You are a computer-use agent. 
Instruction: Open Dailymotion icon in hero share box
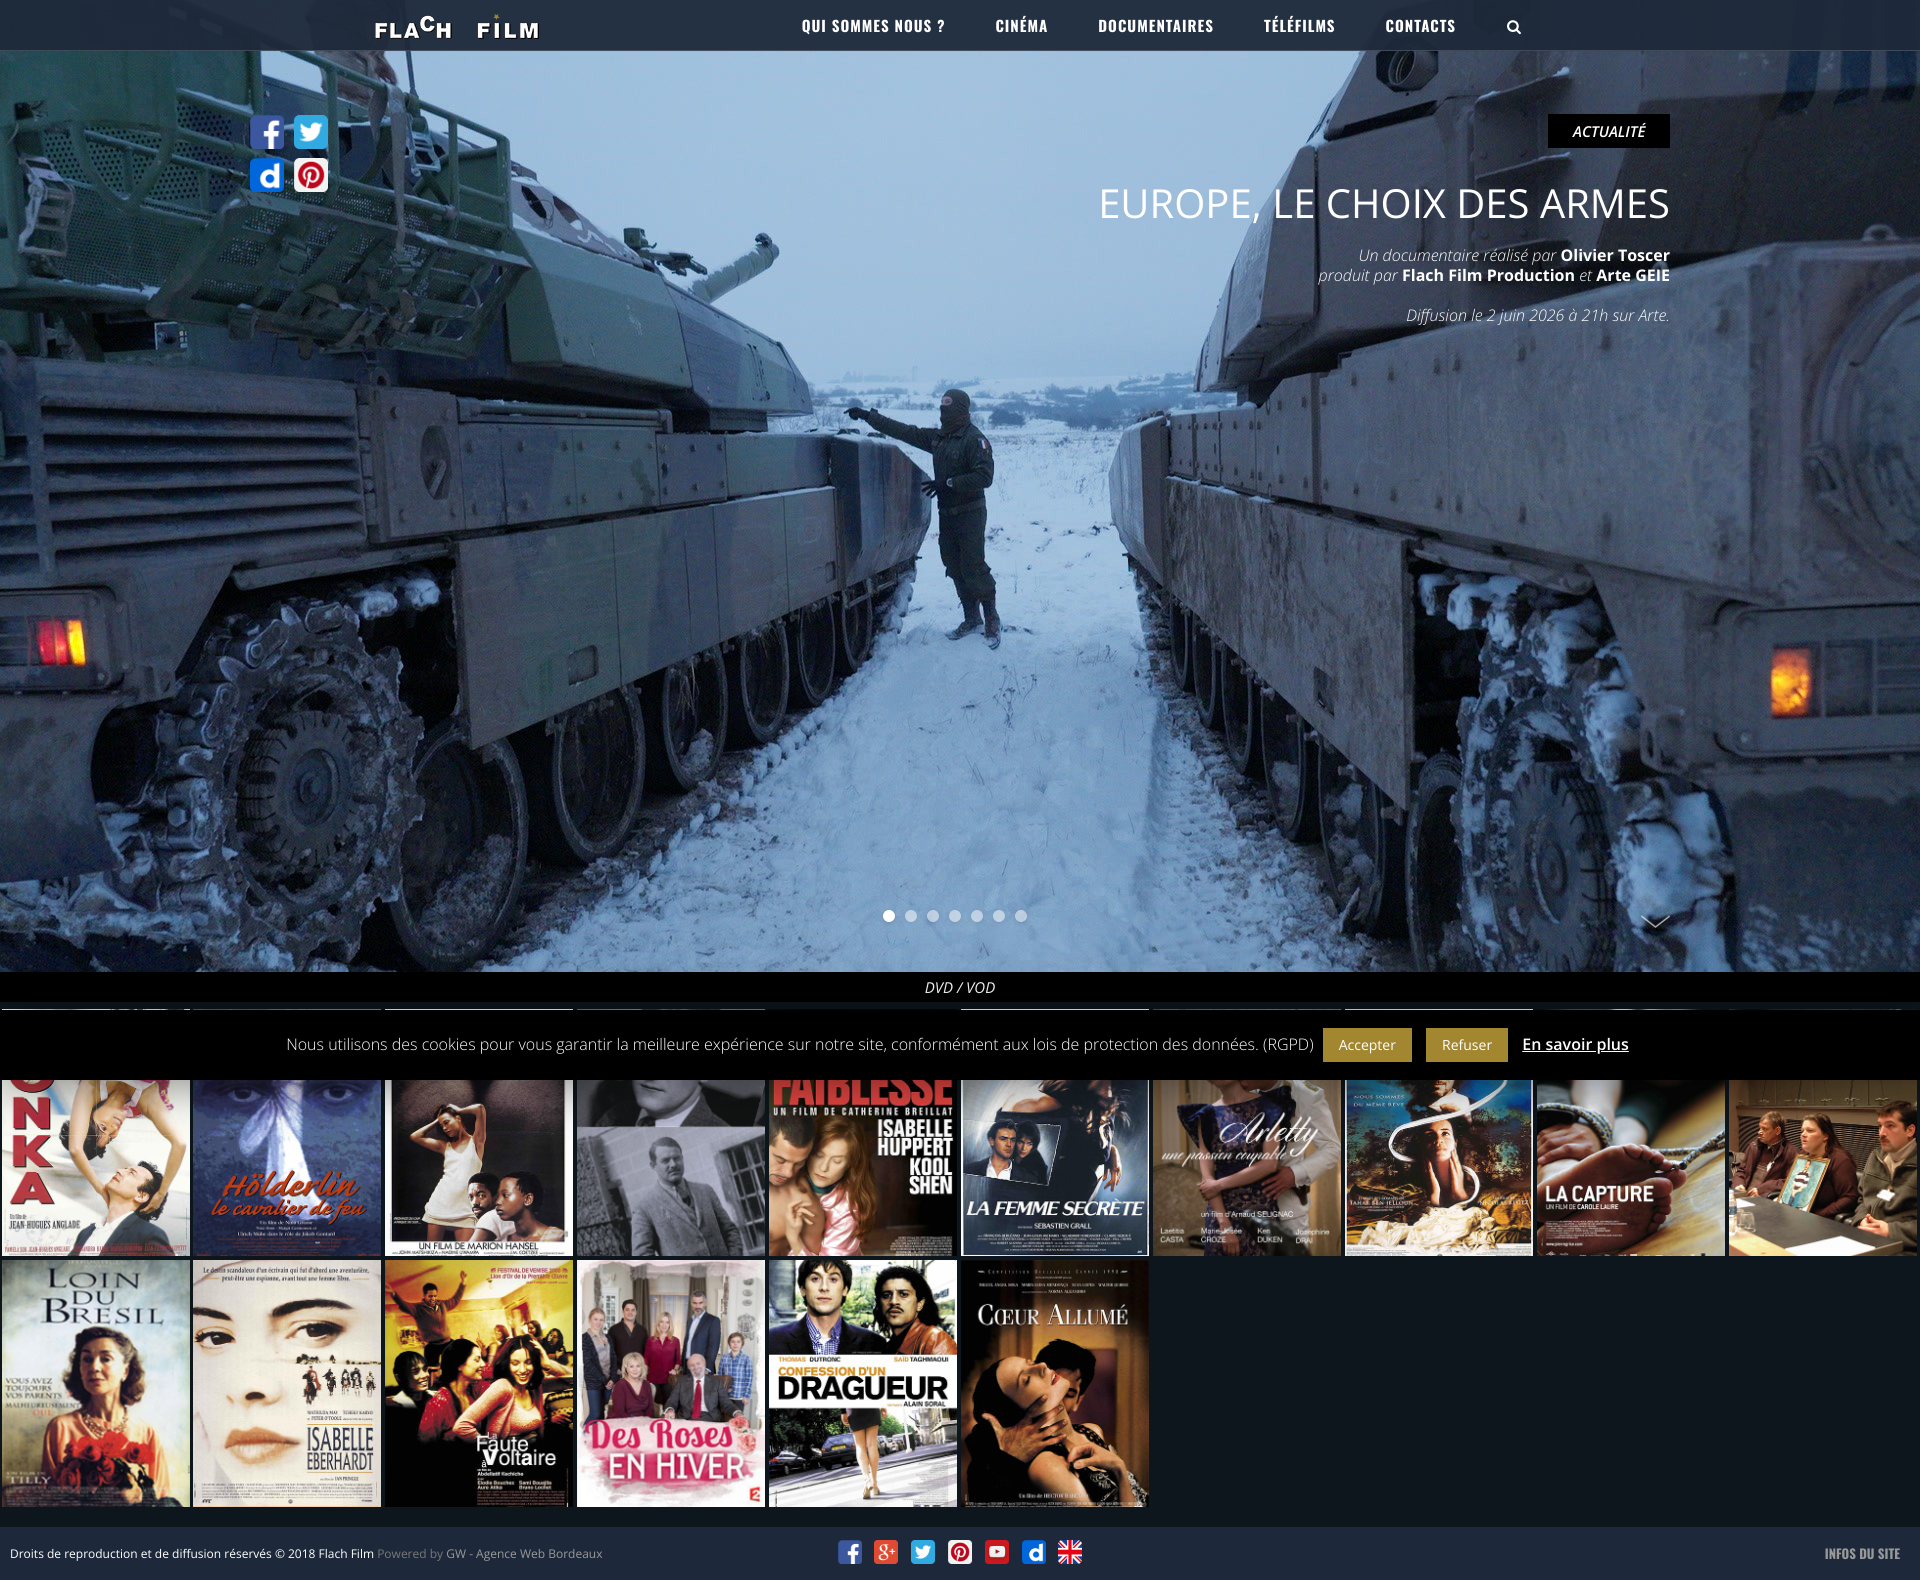click(267, 175)
